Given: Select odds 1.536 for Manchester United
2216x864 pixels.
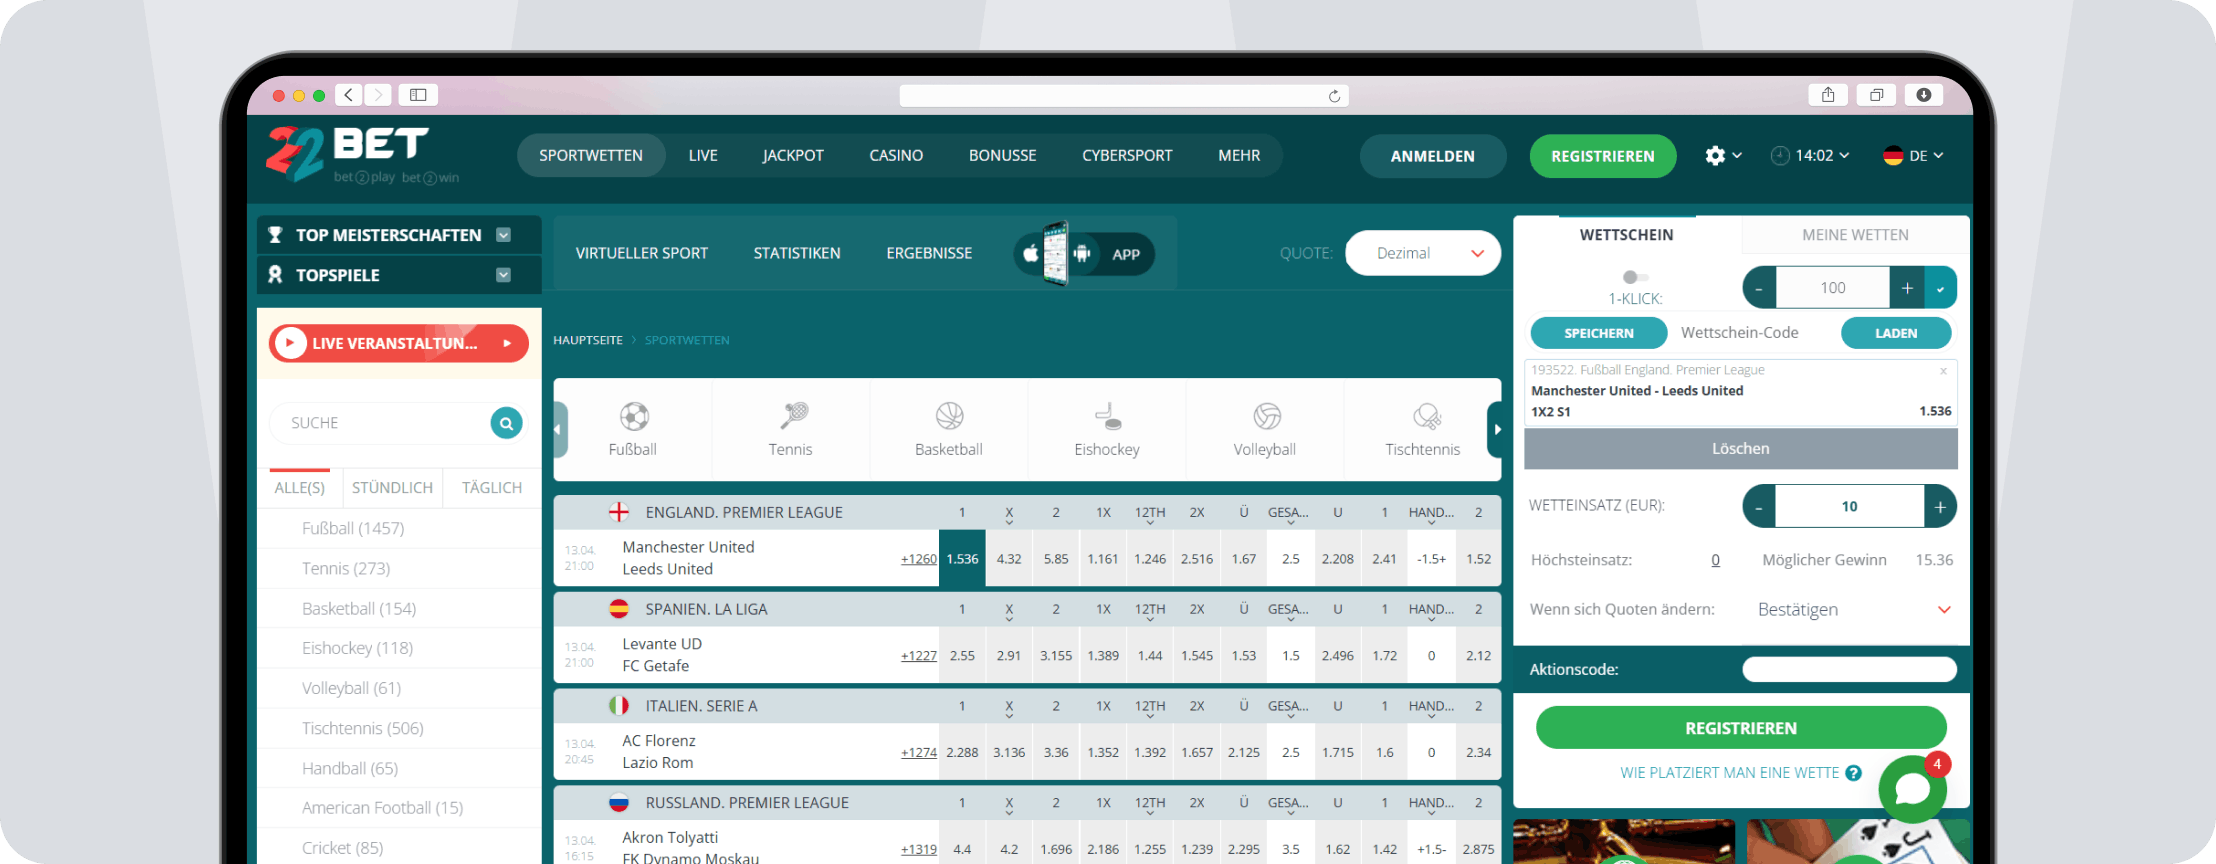Looking at the screenshot, I should (x=962, y=559).
